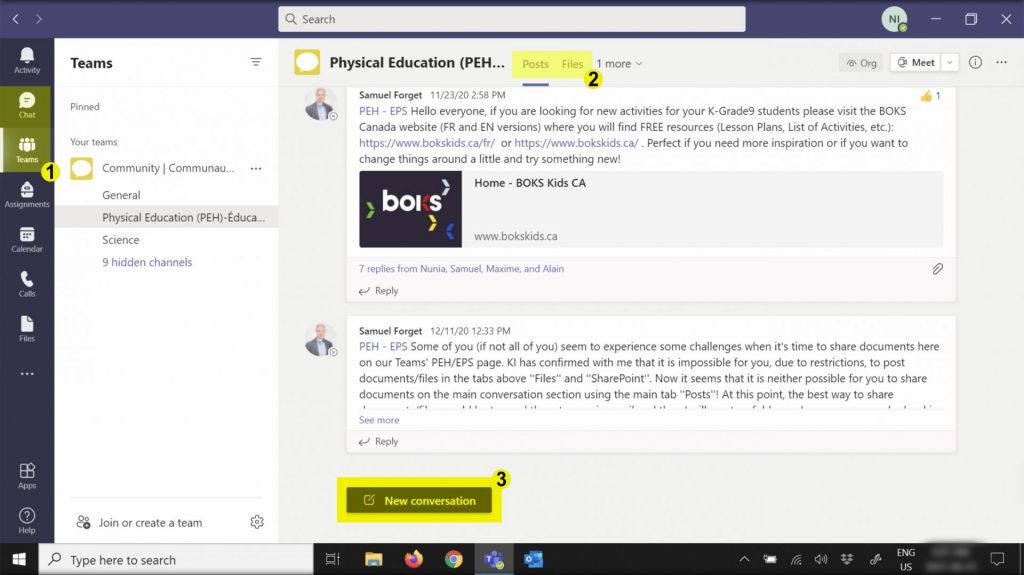This screenshot has height=575, width=1024.
Task: Select the Physical Education (PEH) channel
Action: pyautogui.click(x=167, y=218)
